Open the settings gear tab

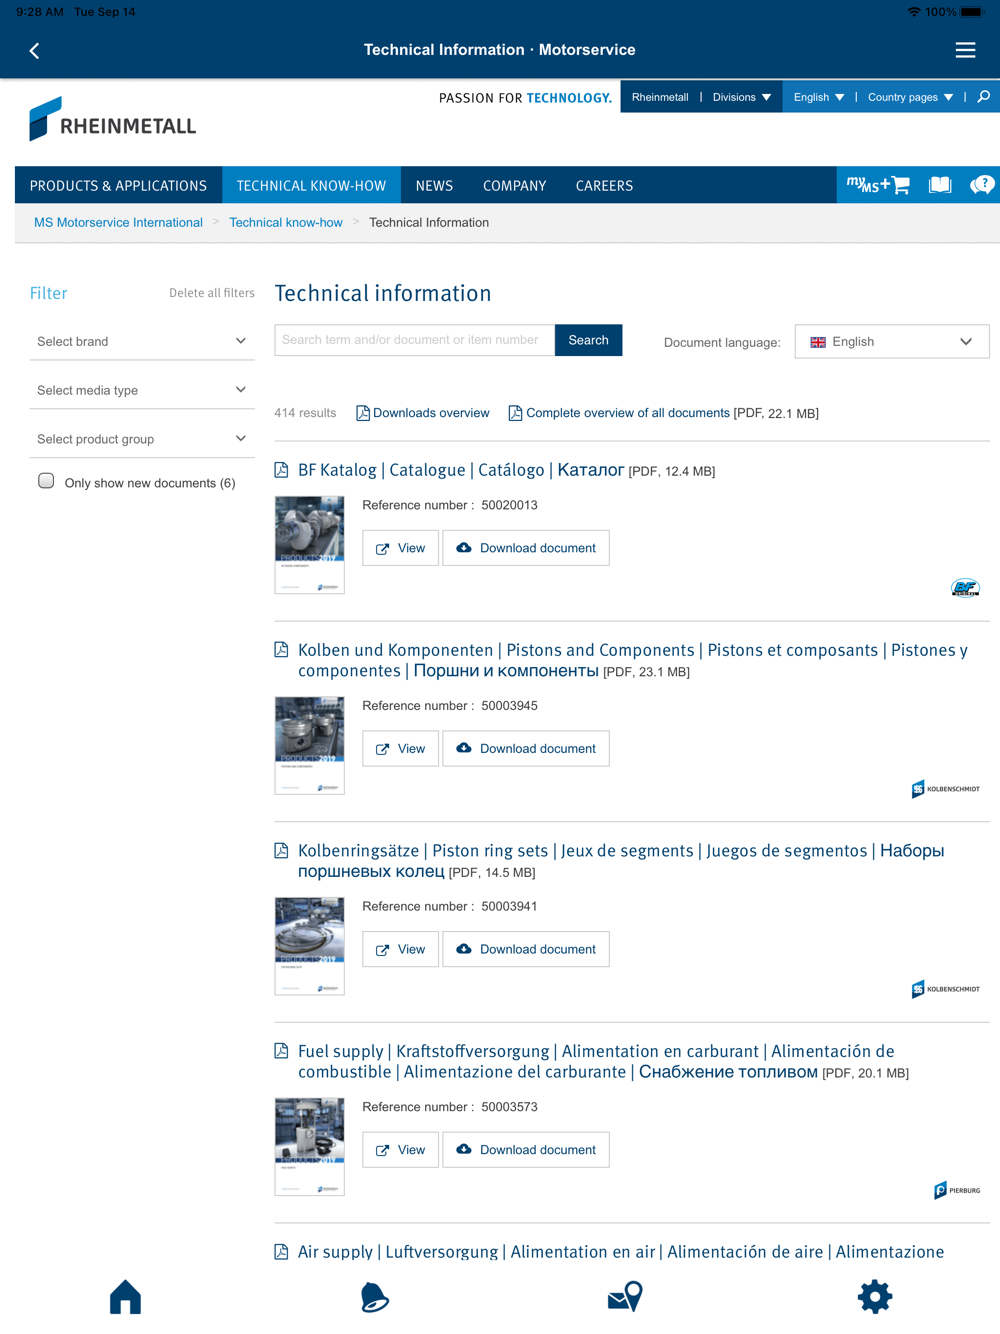tap(875, 1296)
